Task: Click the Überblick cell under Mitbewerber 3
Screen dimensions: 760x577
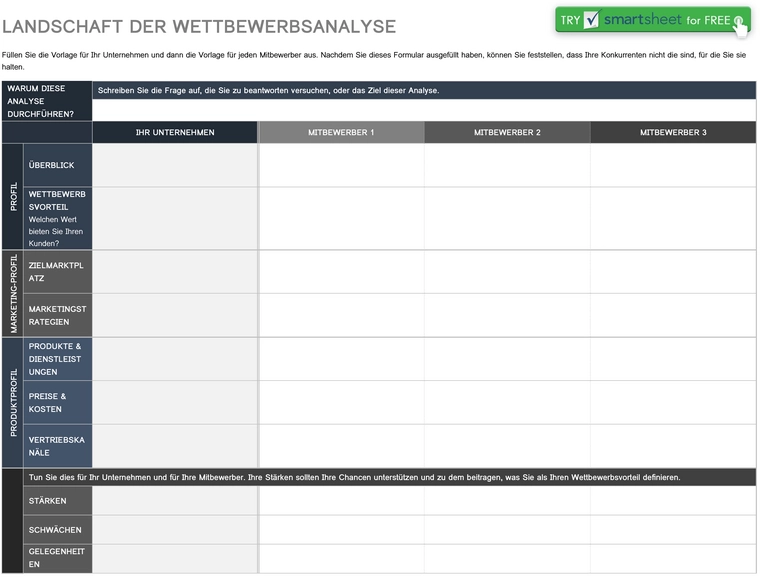Action: pos(673,165)
